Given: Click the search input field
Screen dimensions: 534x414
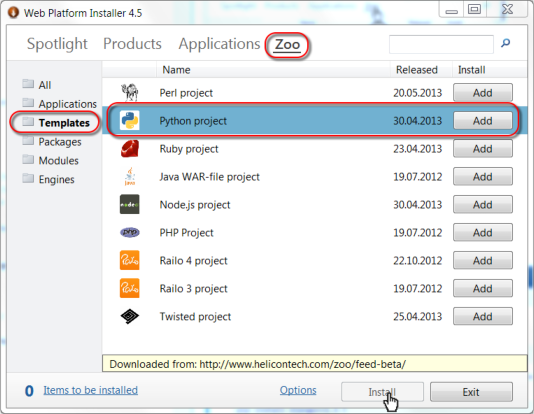Looking at the screenshot, I should [441, 44].
